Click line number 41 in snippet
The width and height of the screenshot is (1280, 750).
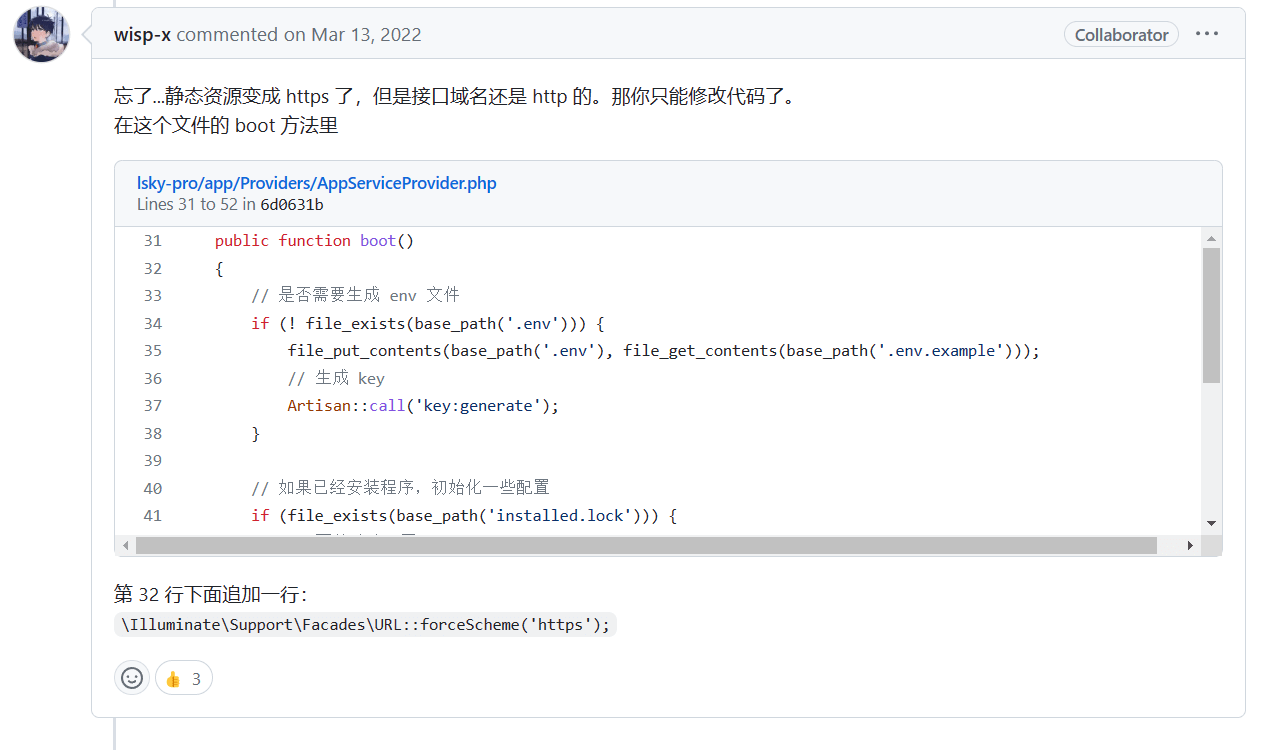(152, 516)
